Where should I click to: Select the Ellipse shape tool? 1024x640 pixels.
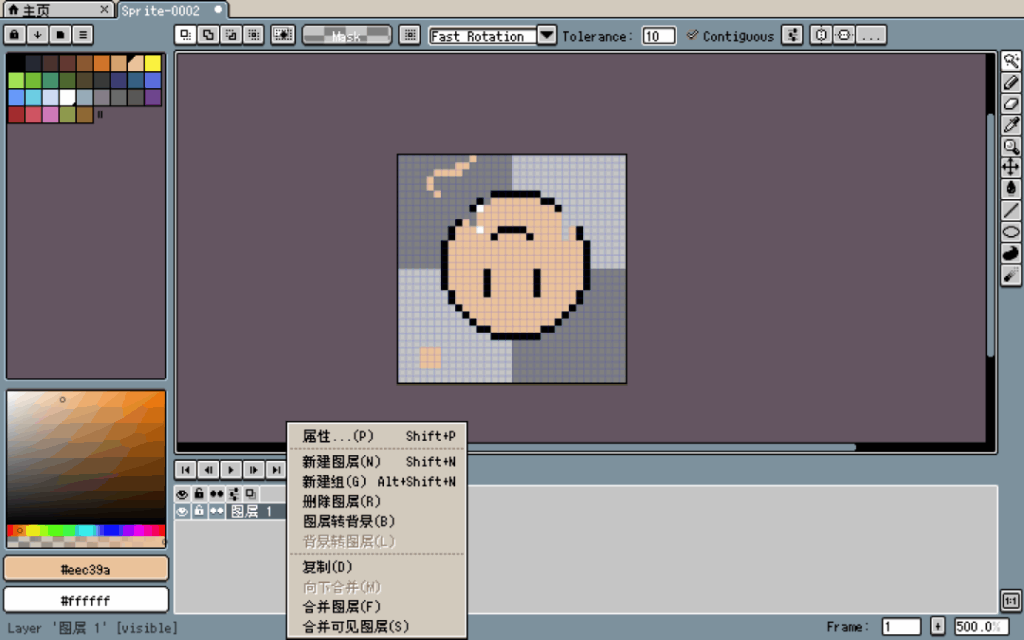coord(1011,231)
